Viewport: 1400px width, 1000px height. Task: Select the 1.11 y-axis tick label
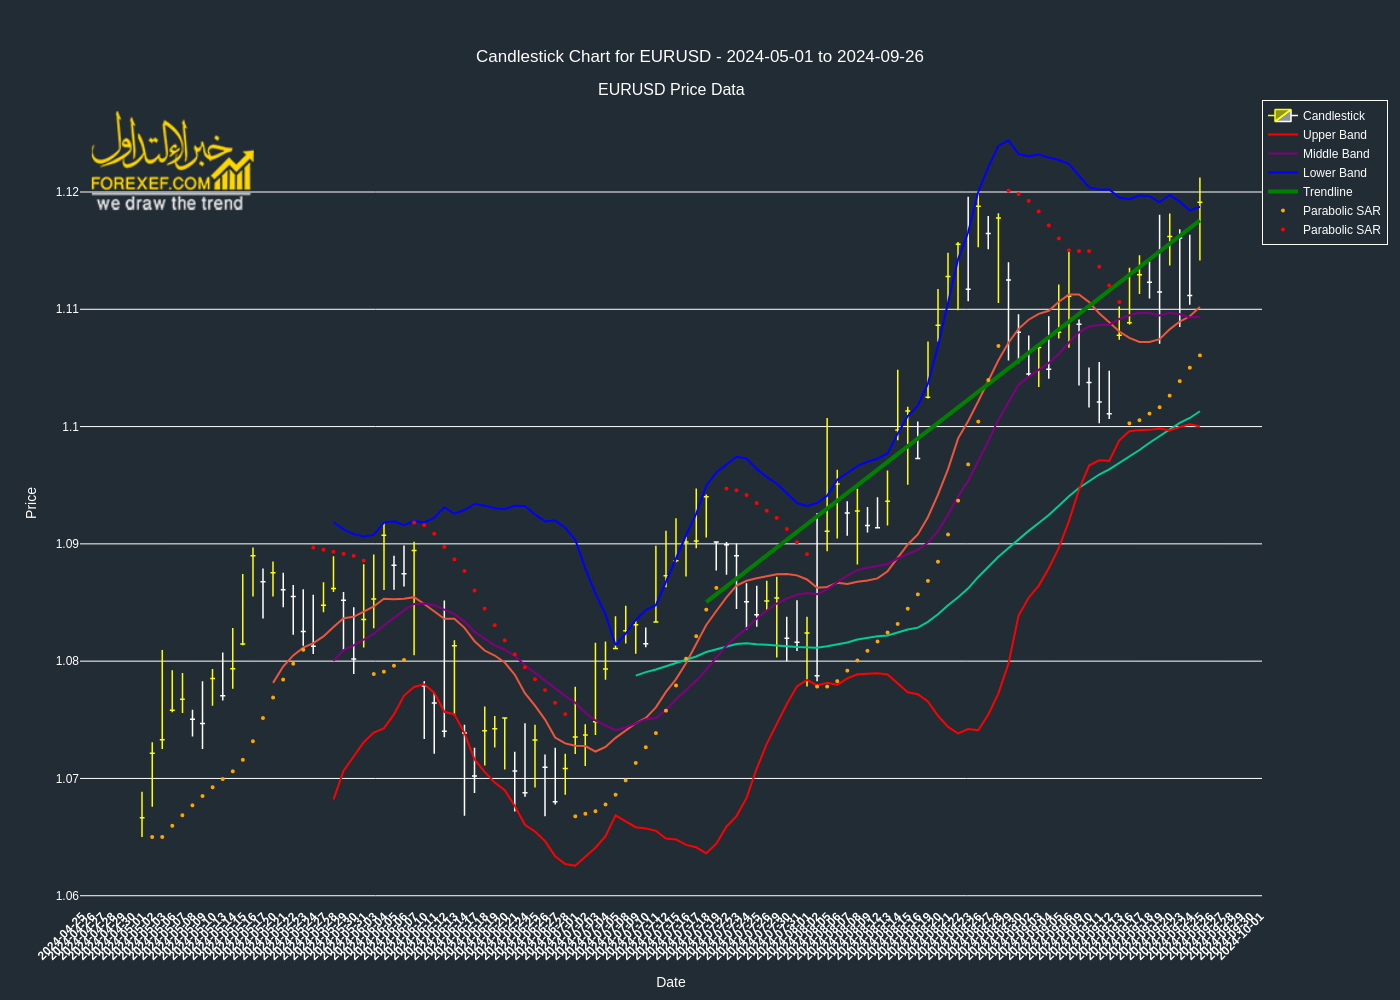67,309
